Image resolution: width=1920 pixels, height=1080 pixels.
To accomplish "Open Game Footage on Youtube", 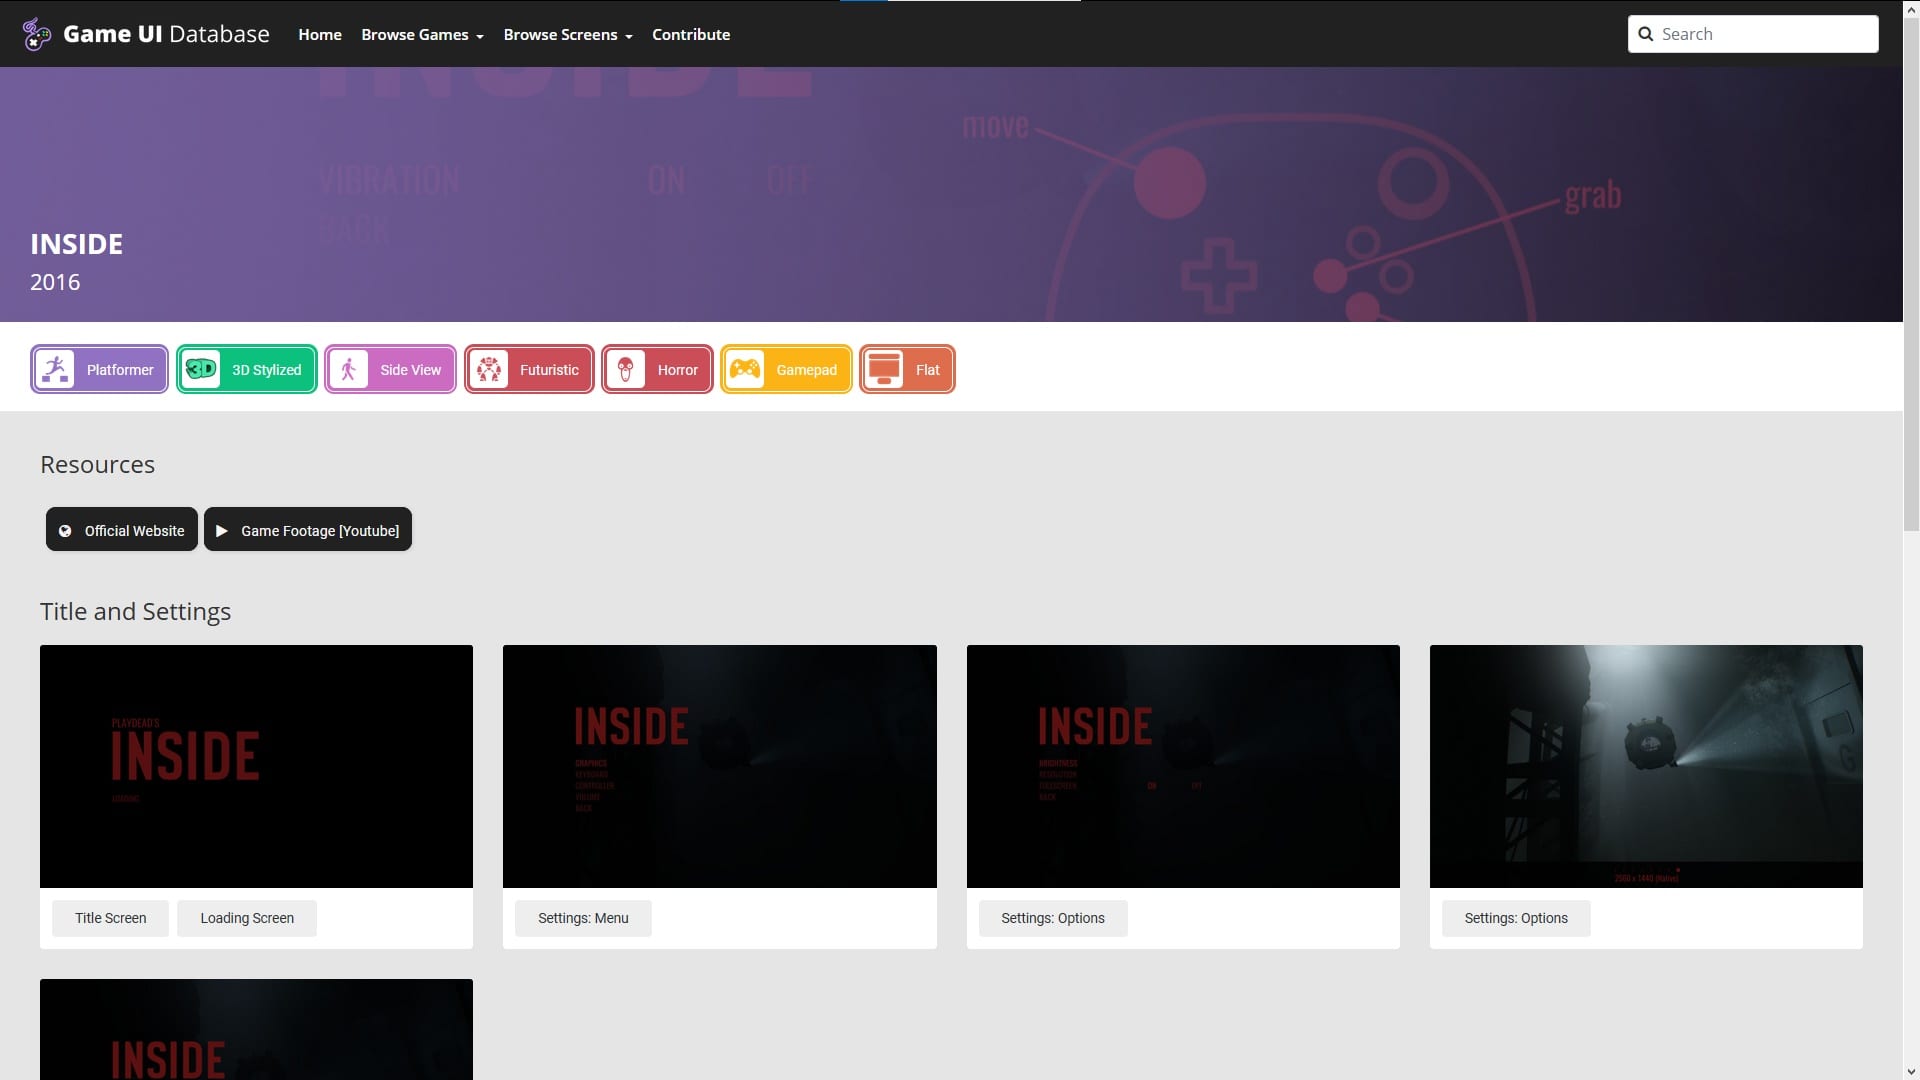I will [x=308, y=530].
